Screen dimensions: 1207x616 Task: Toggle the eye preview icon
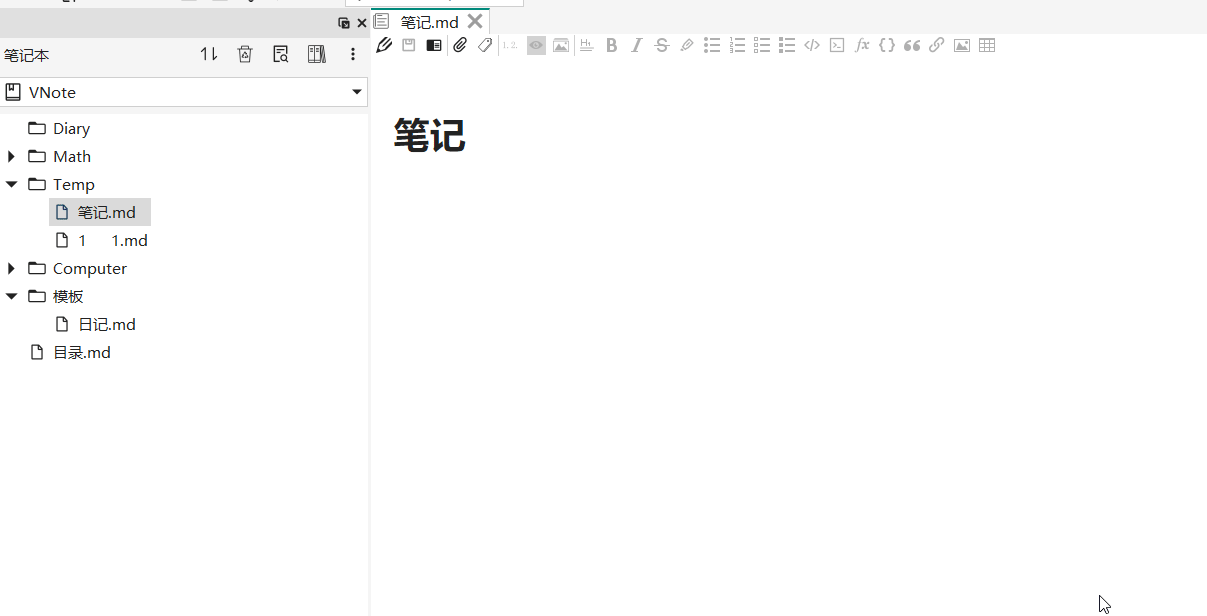(536, 45)
